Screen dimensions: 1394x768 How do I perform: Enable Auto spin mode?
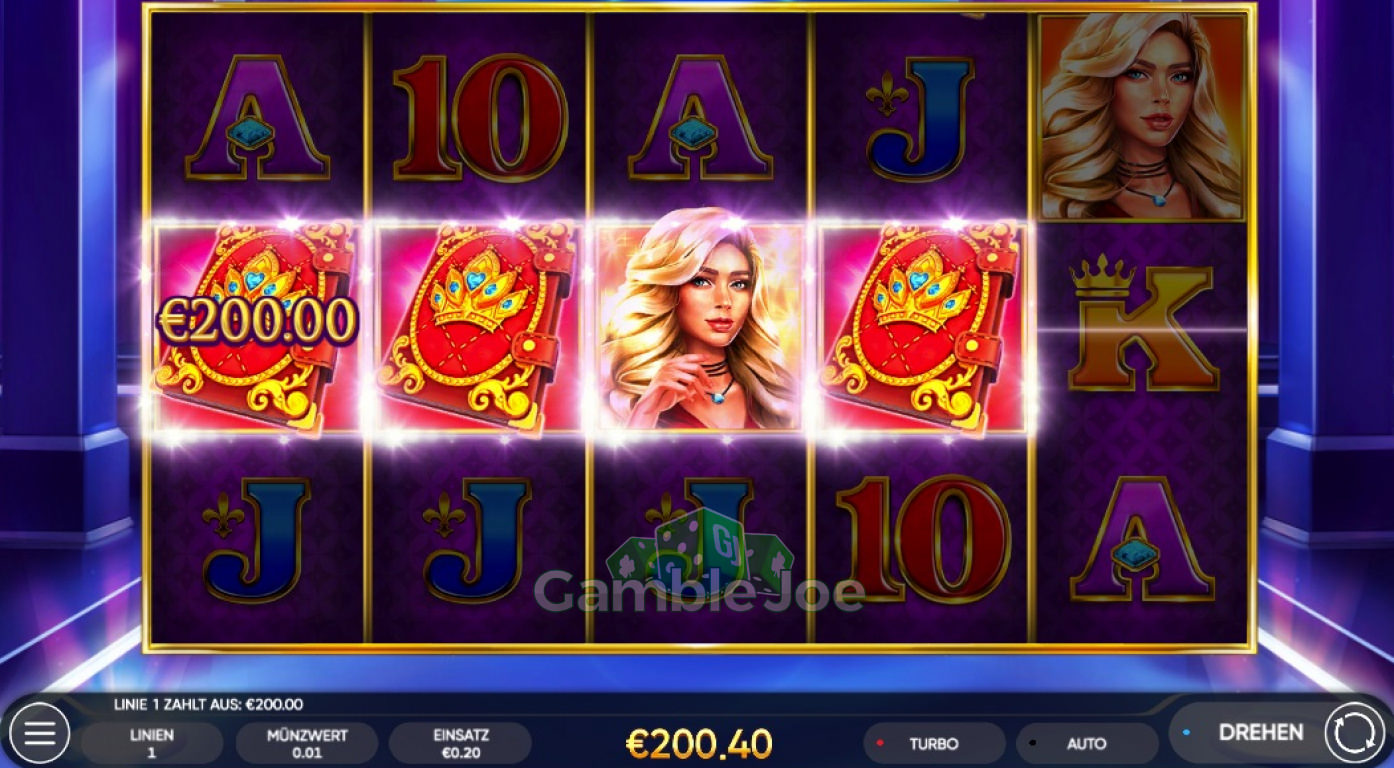click(x=1087, y=744)
